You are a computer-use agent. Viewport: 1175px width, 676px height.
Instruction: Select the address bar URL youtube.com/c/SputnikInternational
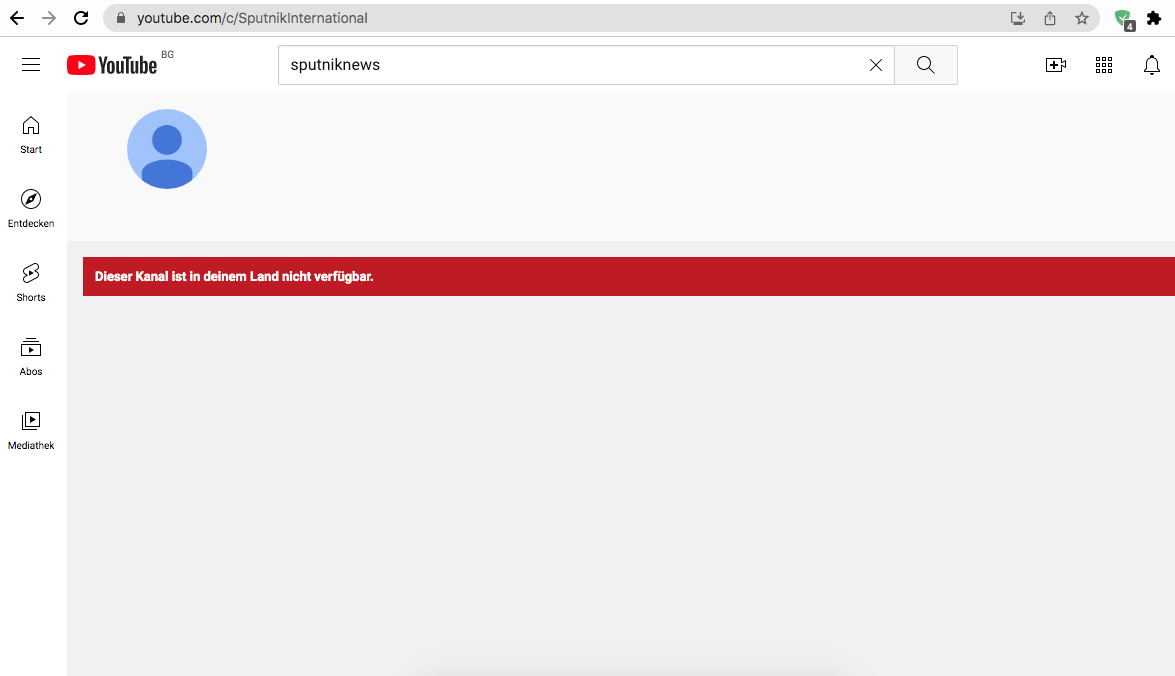pyautogui.click(x=252, y=18)
